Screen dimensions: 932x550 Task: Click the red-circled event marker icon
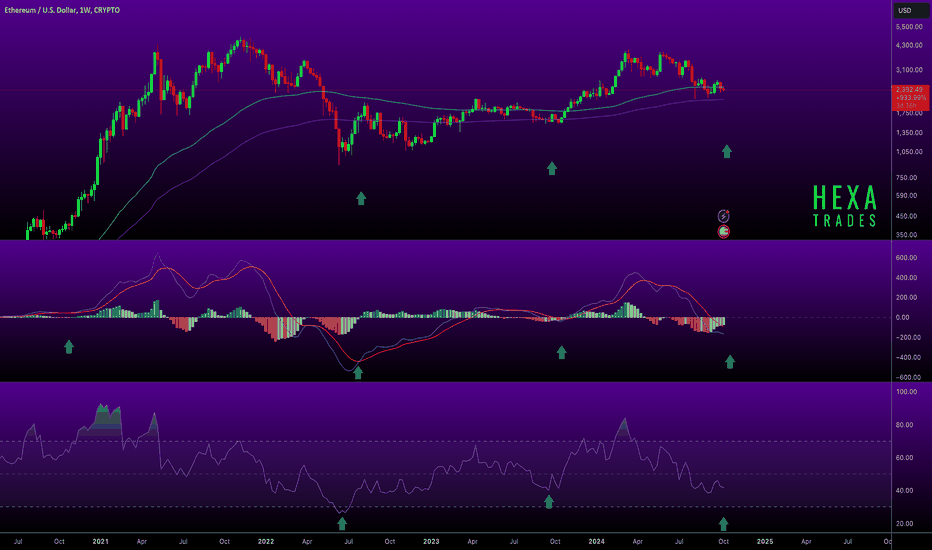(723, 231)
